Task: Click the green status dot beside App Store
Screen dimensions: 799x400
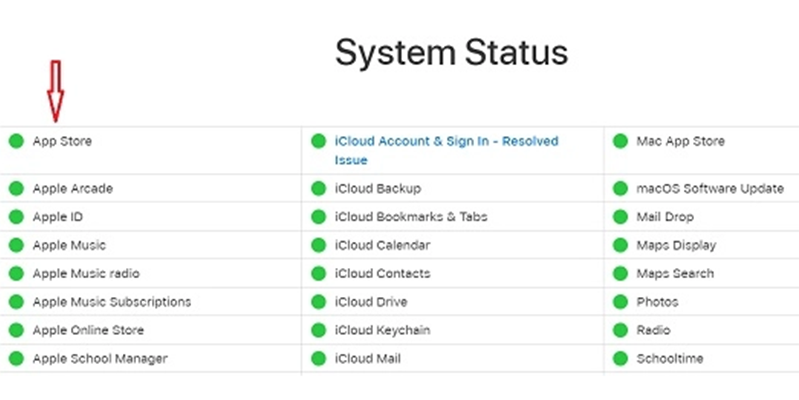Action: [x=16, y=142]
